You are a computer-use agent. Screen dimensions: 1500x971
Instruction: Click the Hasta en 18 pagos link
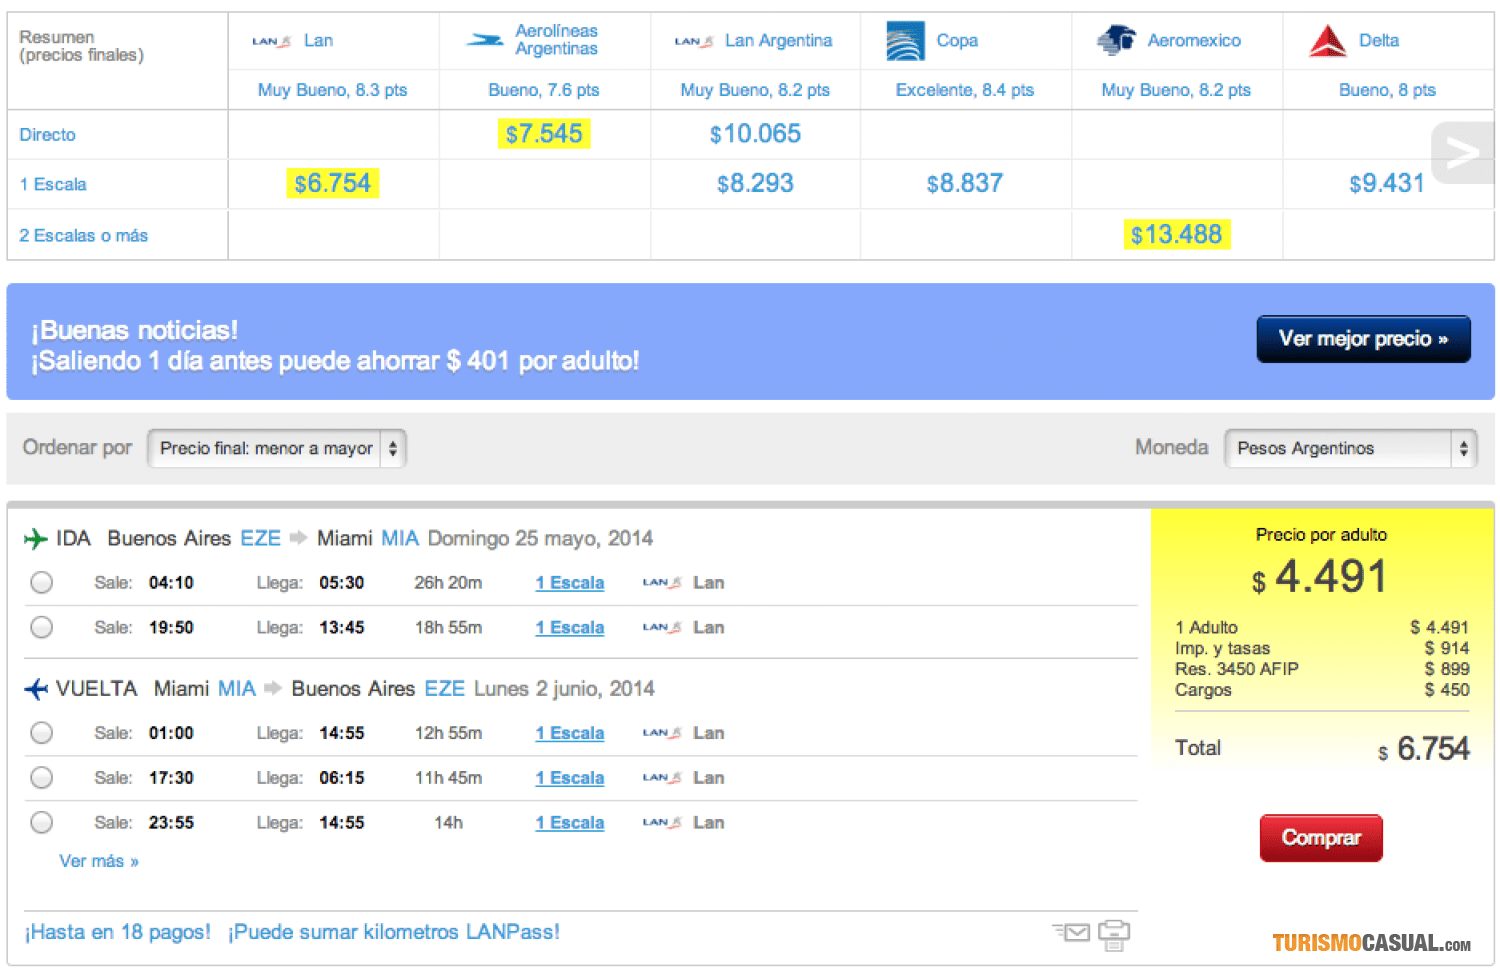pos(118,932)
